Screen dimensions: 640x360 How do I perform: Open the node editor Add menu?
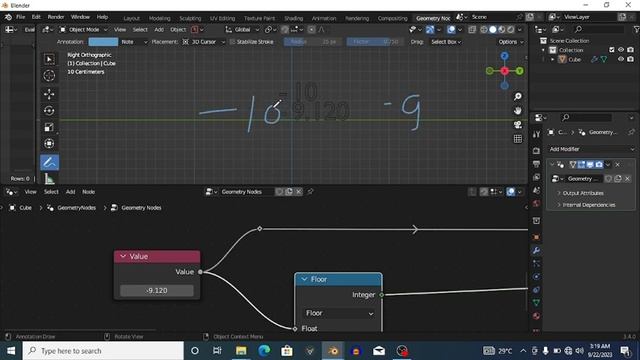point(70,192)
